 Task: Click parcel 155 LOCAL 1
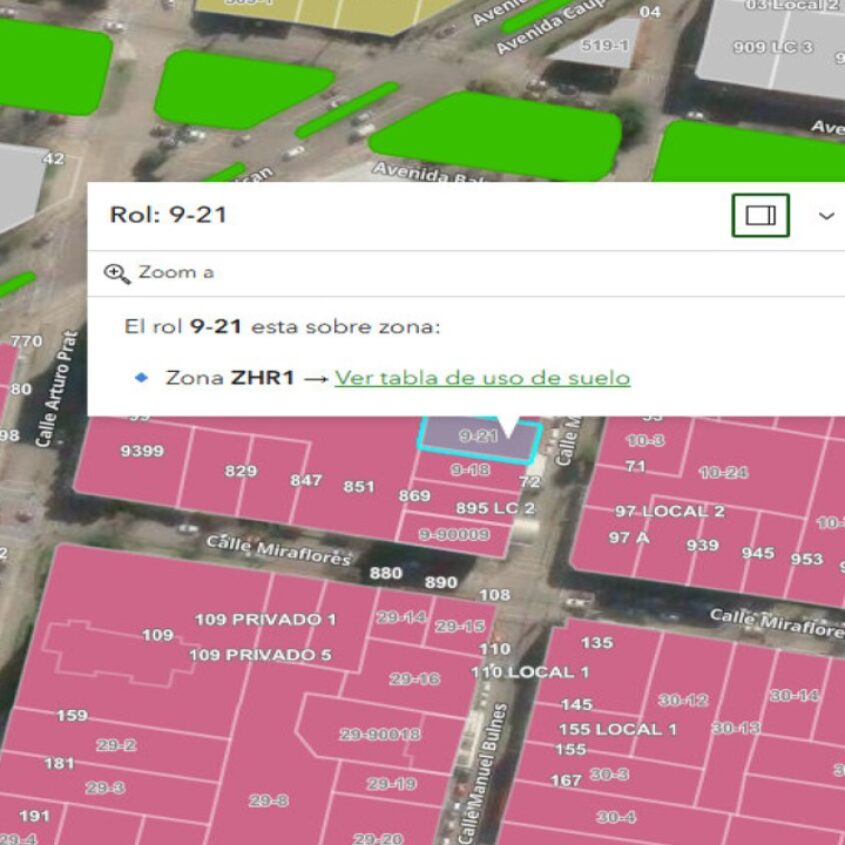pos(617,729)
